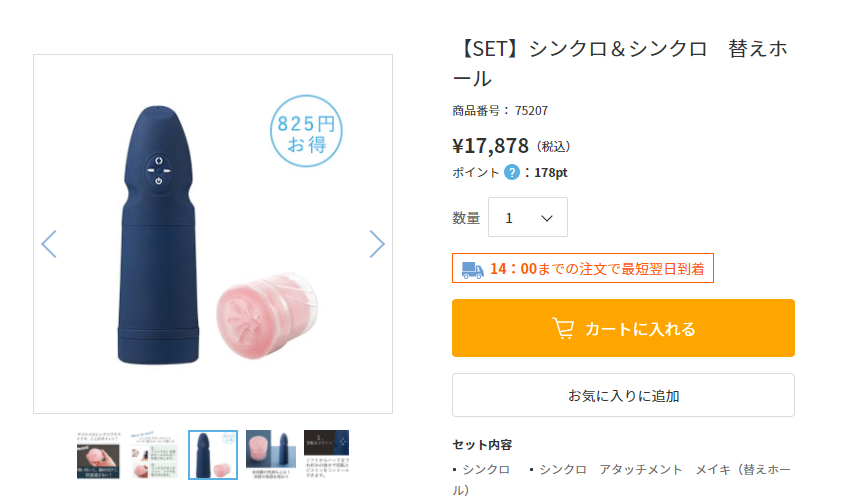Go to the next product image
The image size is (844, 504).
(376, 244)
